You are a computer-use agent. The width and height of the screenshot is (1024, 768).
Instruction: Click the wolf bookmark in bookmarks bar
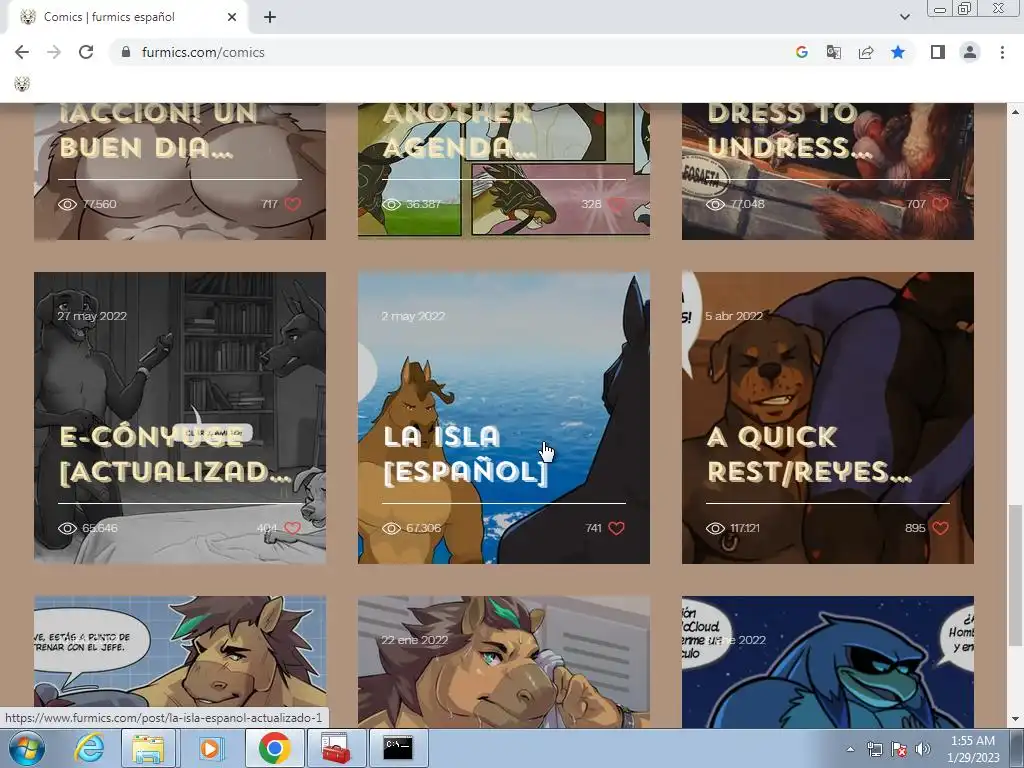point(22,84)
